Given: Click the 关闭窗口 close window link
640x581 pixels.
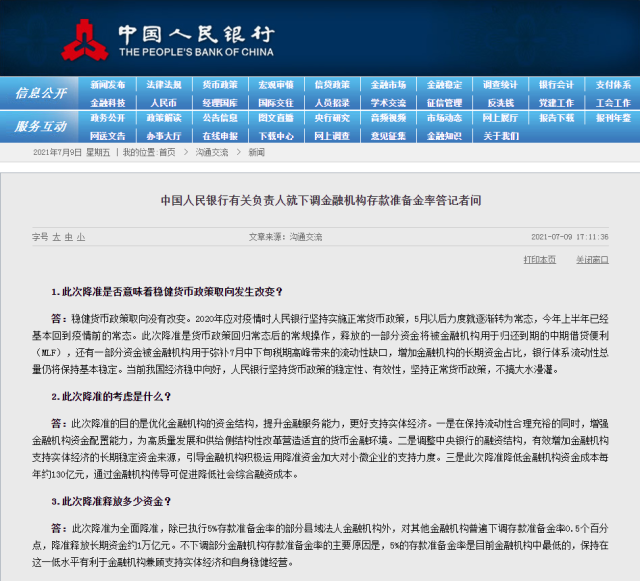Looking at the screenshot, I should pyautogui.click(x=592, y=260).
